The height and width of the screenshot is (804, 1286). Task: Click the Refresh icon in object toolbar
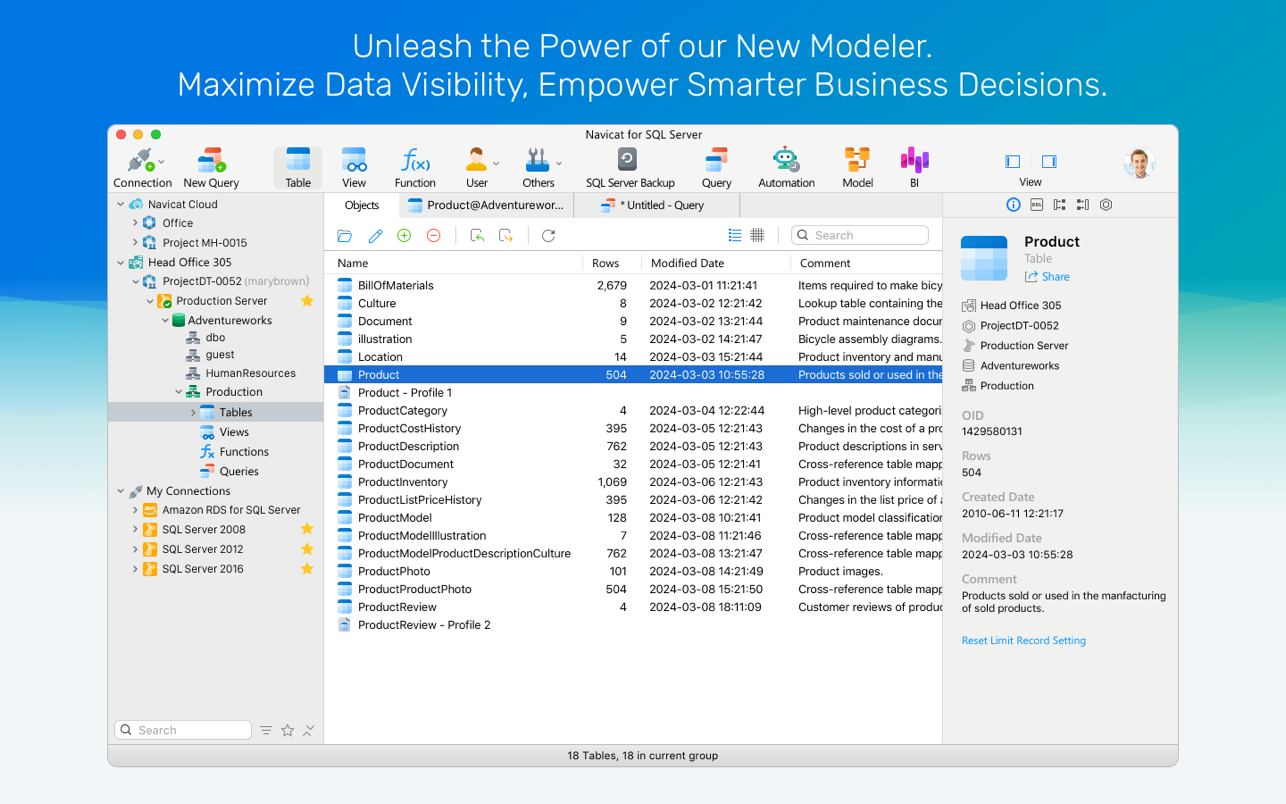pos(548,235)
